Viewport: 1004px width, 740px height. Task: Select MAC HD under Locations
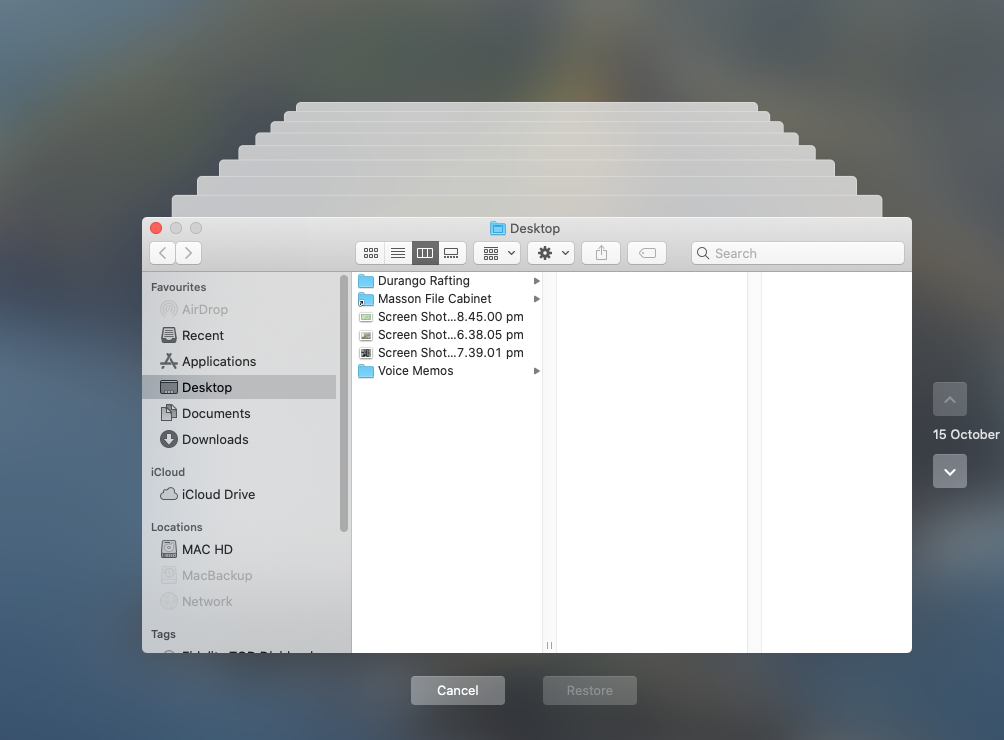(239, 549)
